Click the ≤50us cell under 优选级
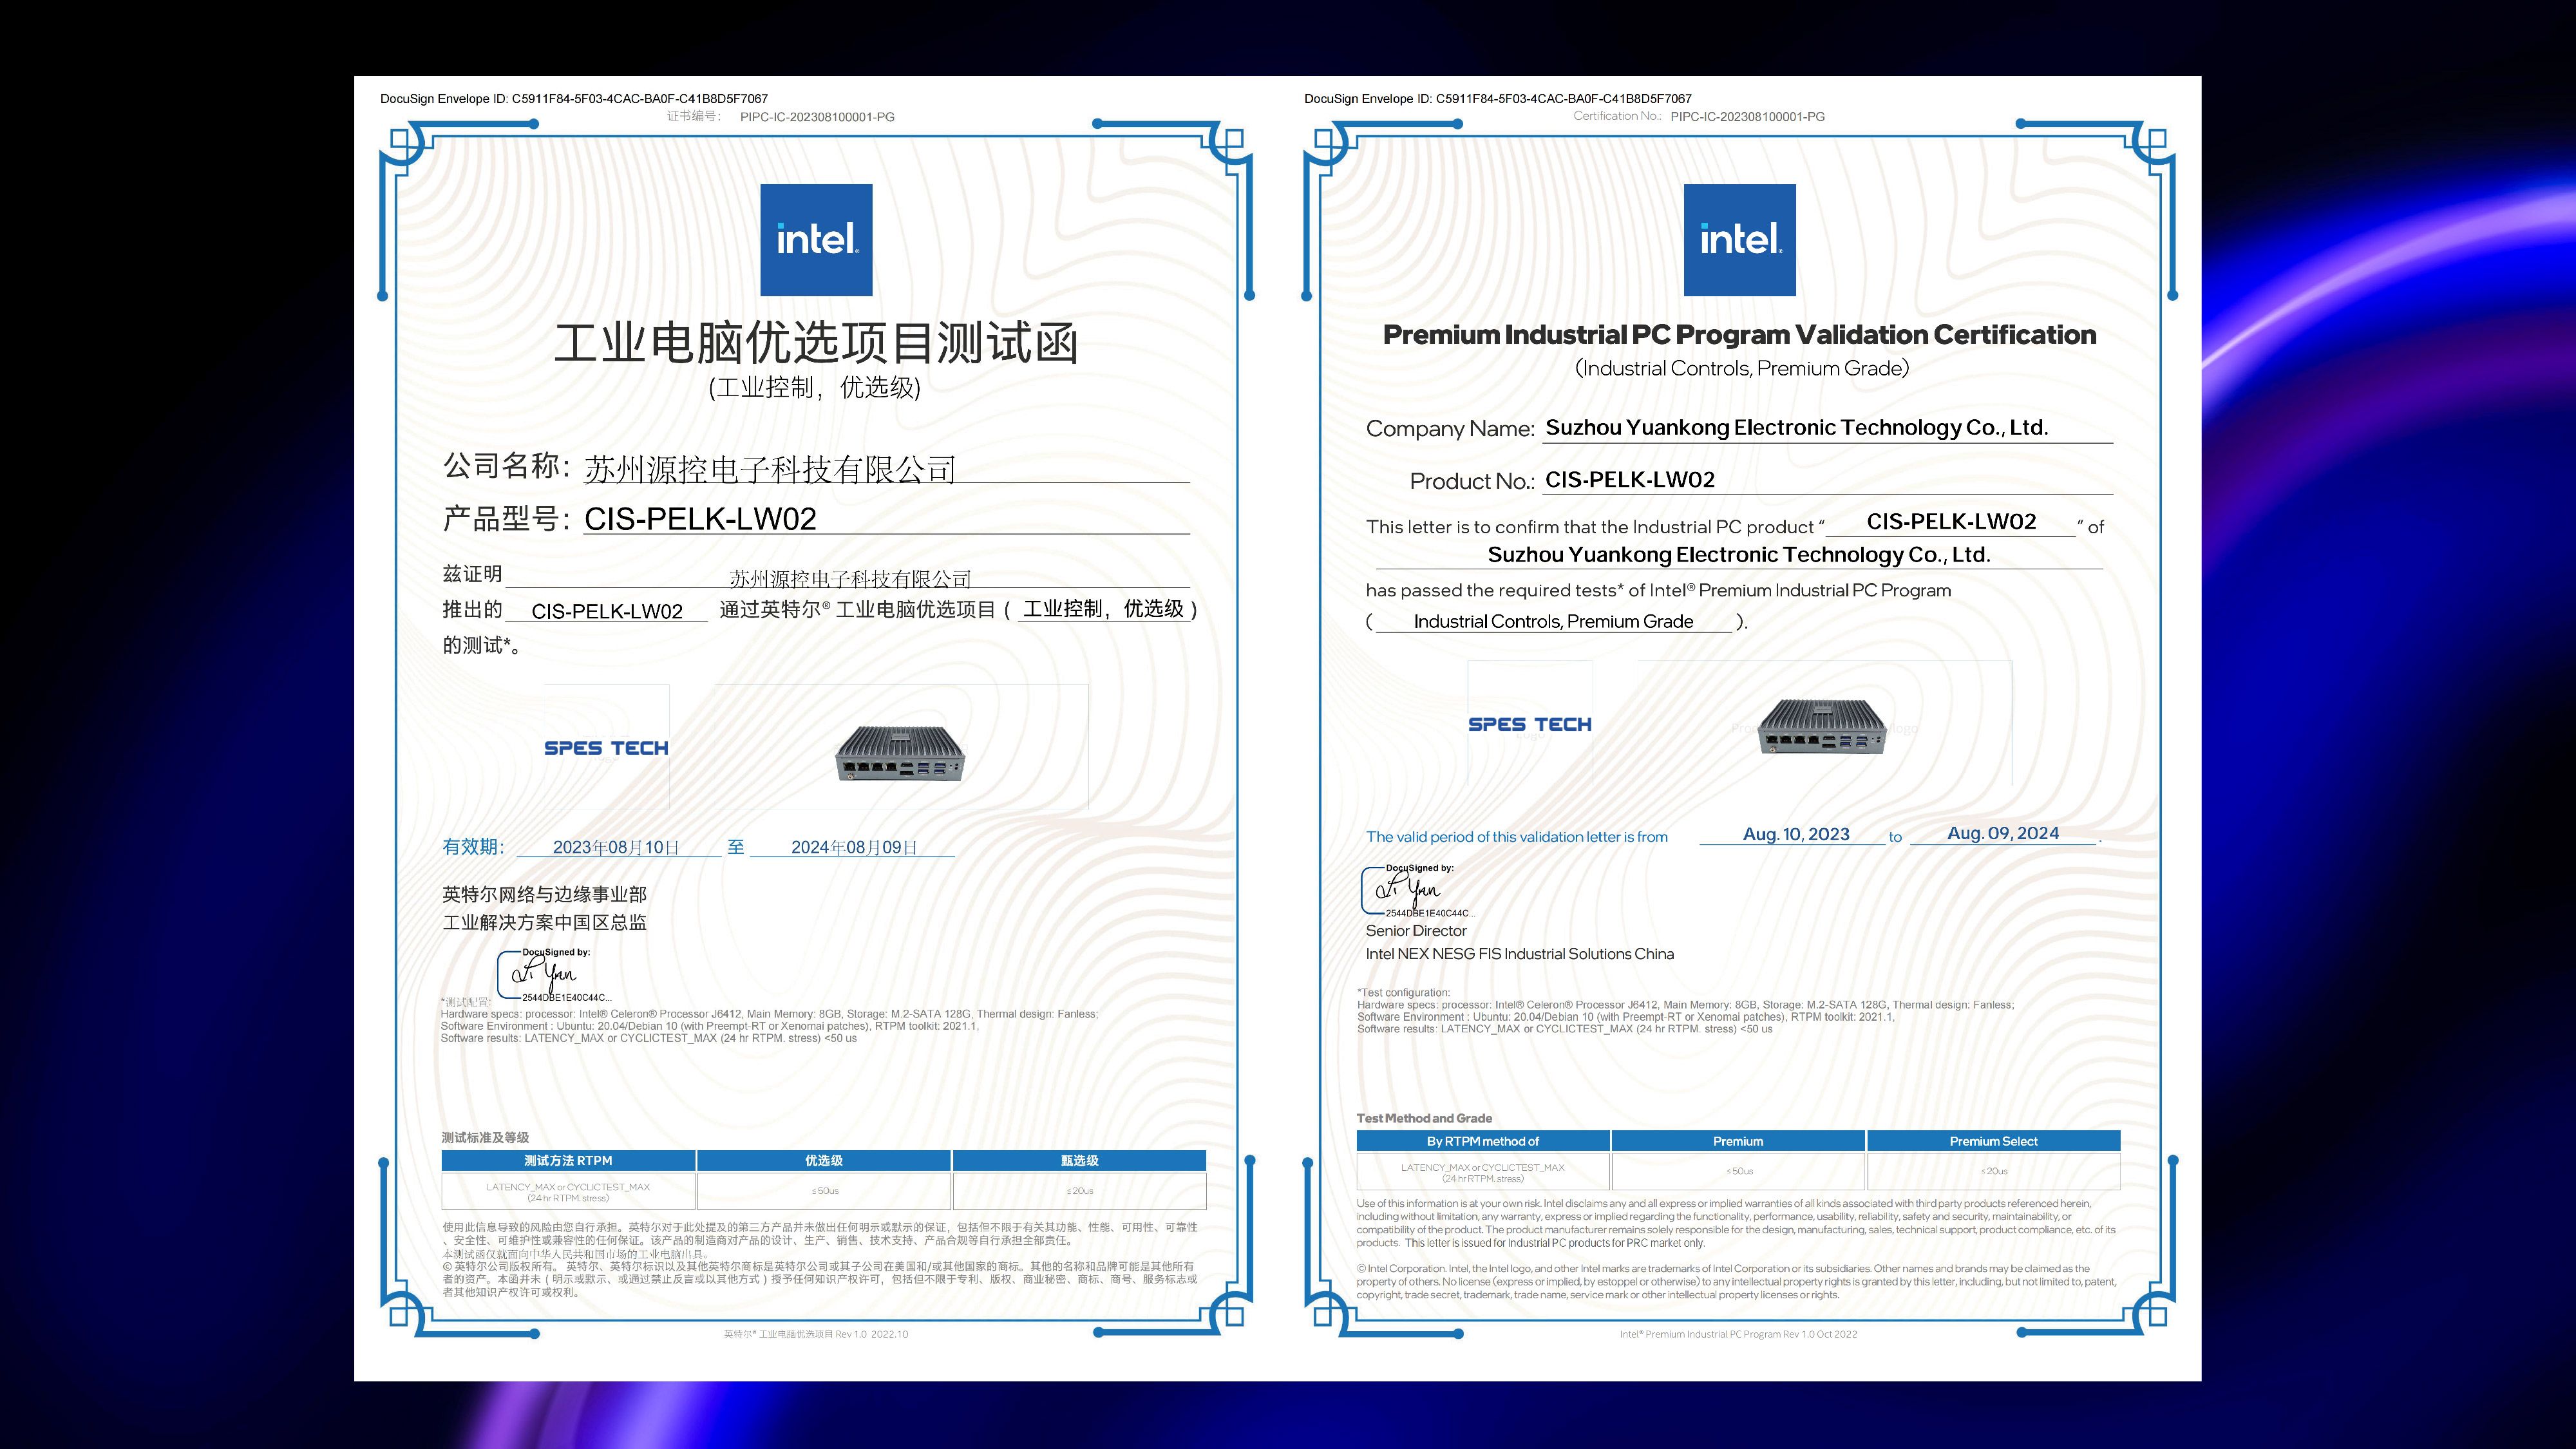 point(824,1191)
